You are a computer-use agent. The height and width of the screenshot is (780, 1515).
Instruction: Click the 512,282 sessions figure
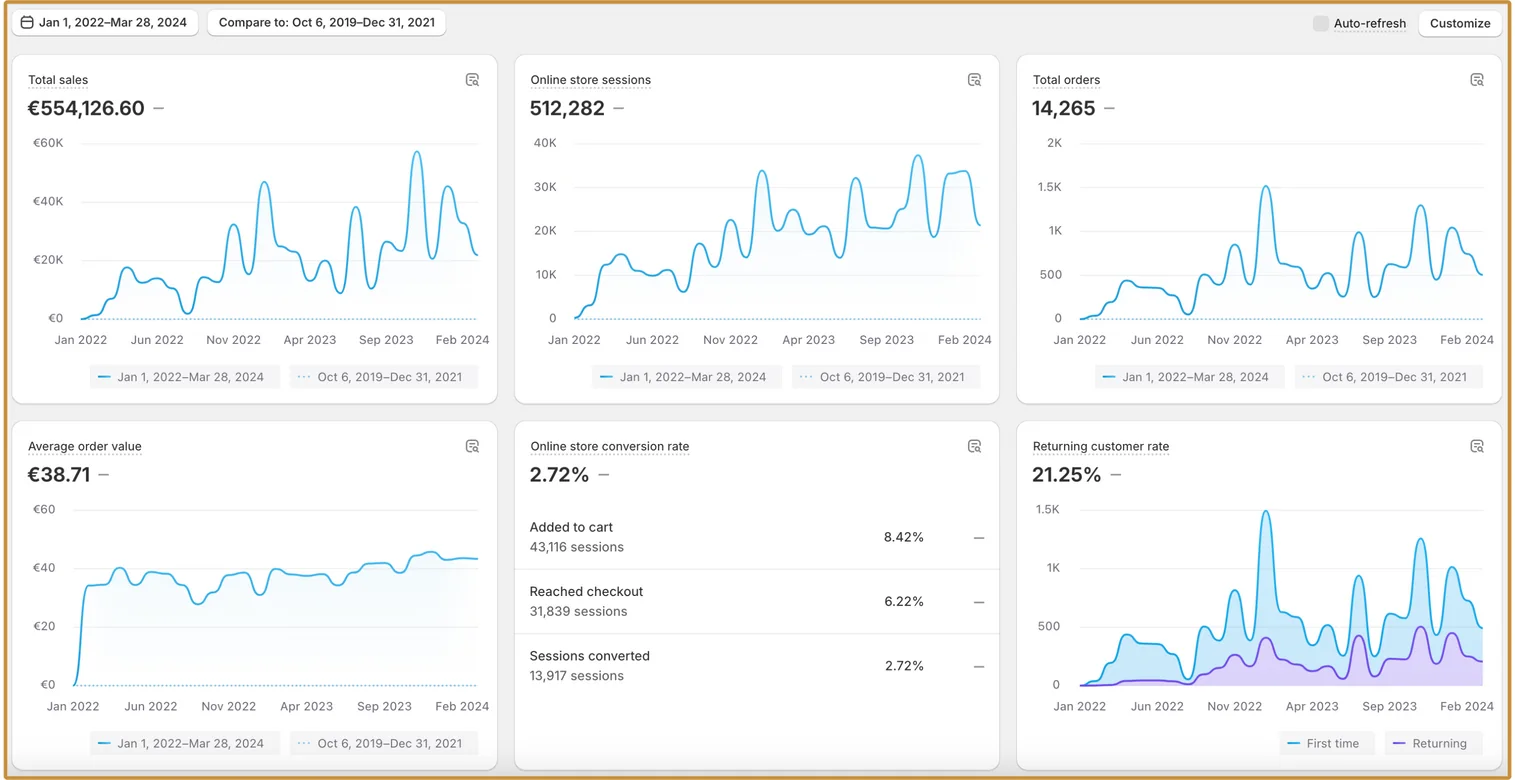coord(567,108)
